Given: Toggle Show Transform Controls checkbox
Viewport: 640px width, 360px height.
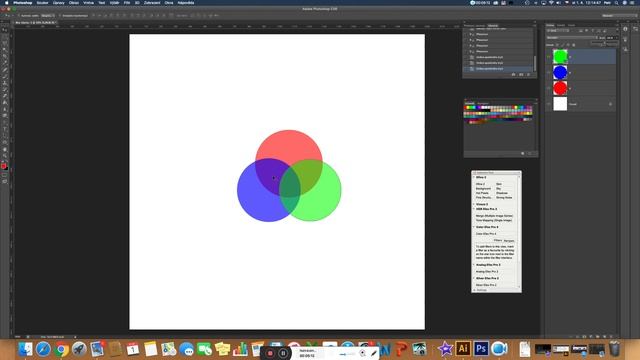Looking at the screenshot, I should (x=60, y=16).
